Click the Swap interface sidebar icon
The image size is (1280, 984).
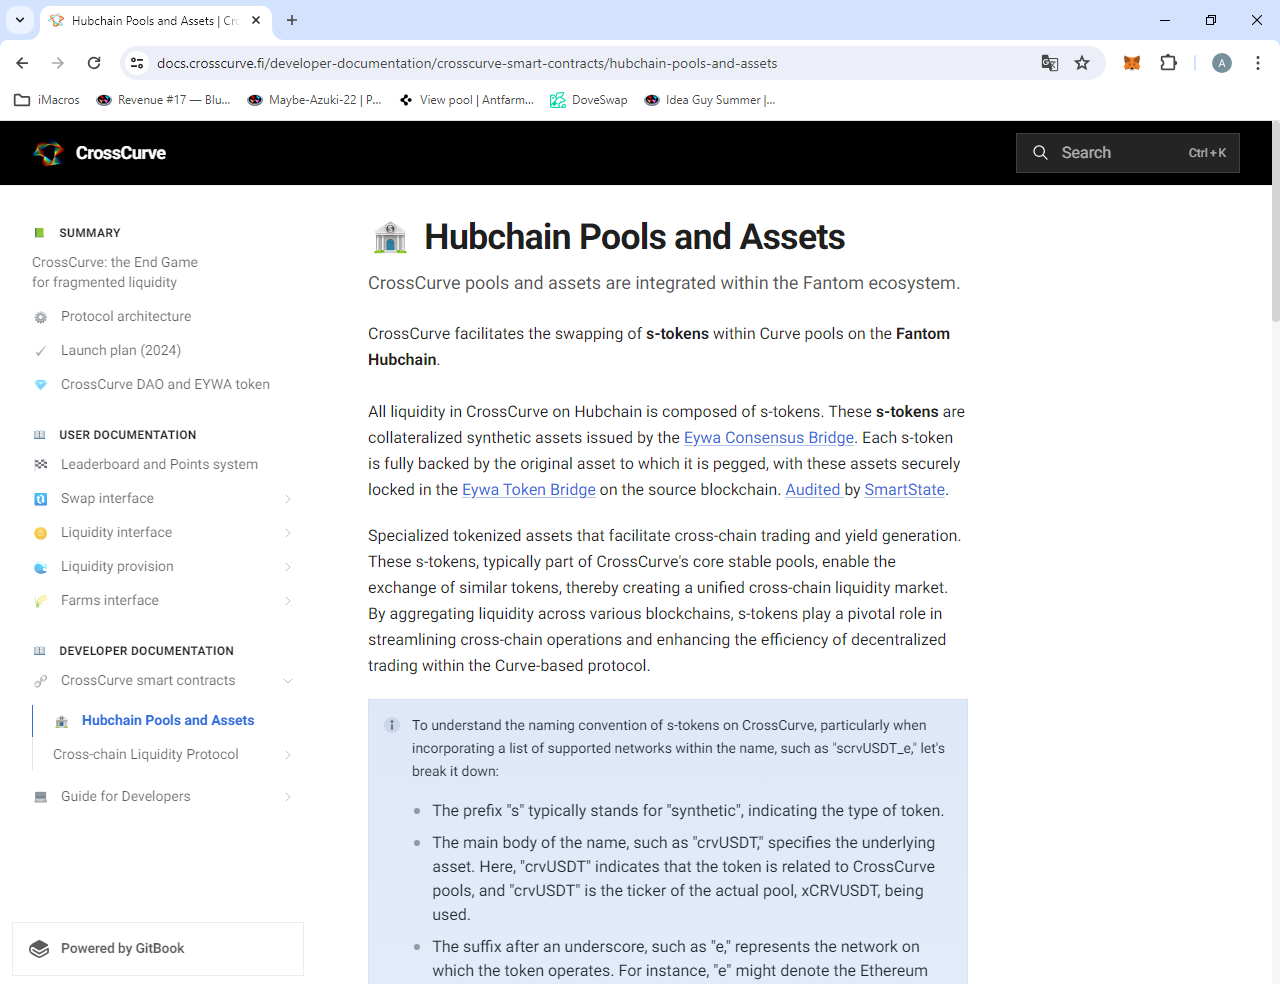(x=40, y=499)
